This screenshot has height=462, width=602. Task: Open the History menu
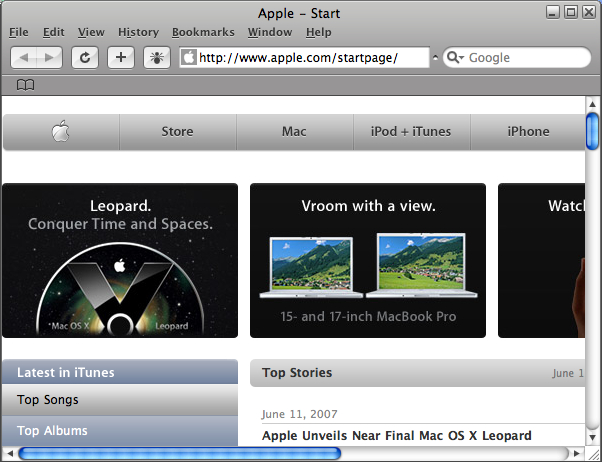tap(138, 32)
